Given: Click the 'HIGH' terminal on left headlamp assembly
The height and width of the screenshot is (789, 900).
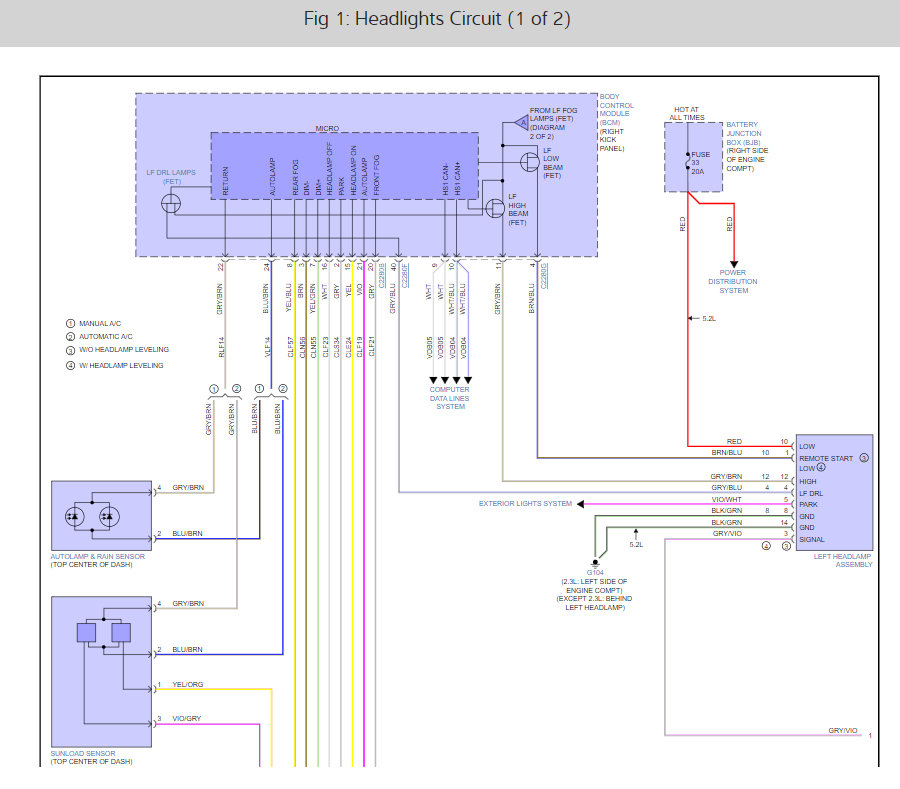Looking at the screenshot, I should click(x=808, y=481).
